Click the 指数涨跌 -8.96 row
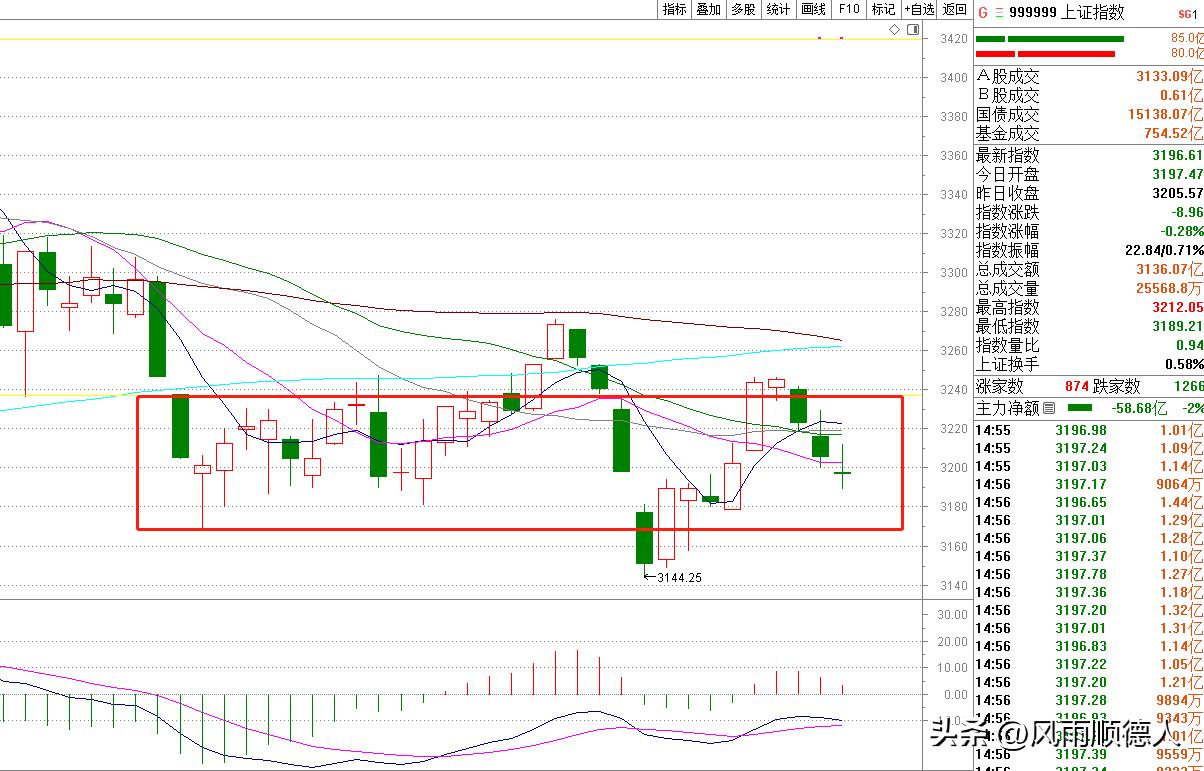 pos(1088,212)
